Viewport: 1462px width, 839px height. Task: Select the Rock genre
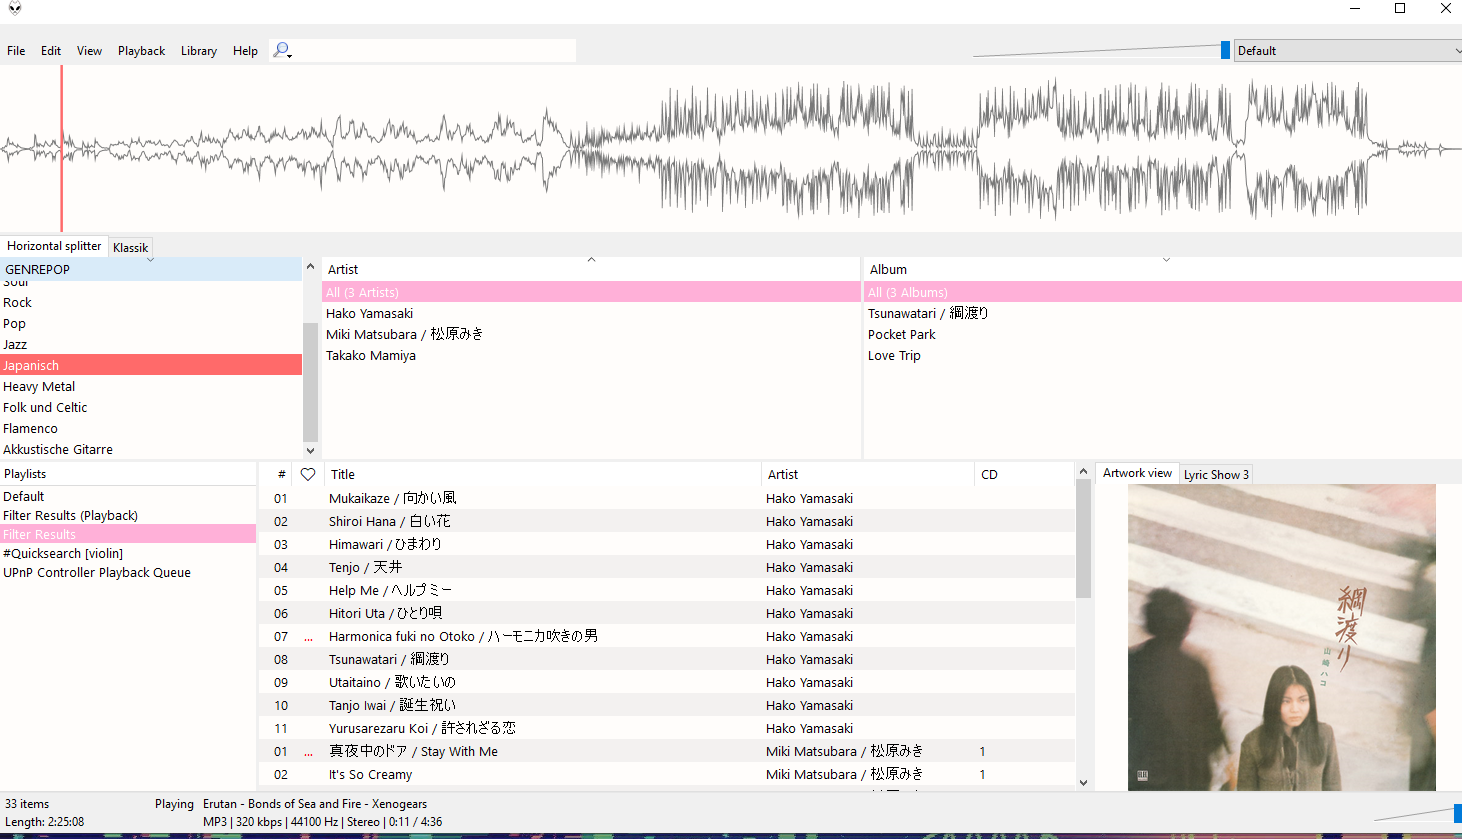click(x=150, y=302)
